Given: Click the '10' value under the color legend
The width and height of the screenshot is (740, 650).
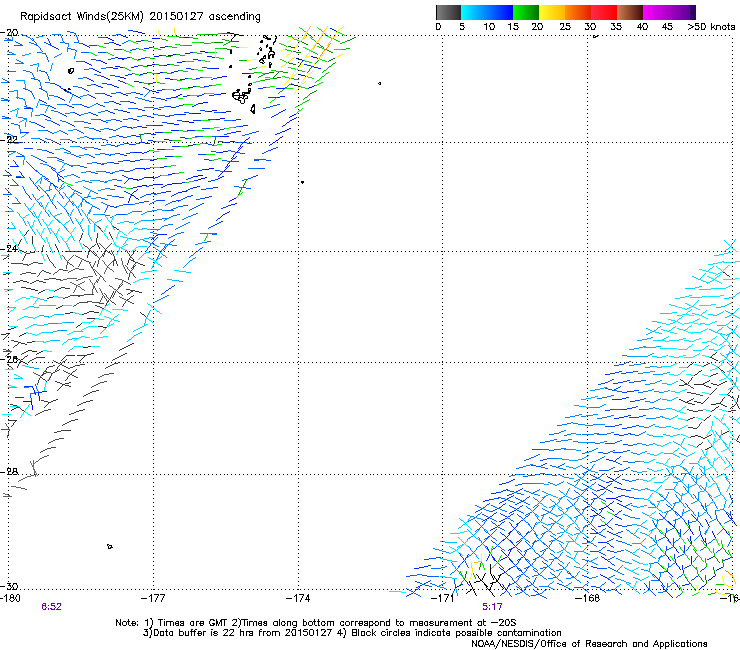Looking at the screenshot, I should pos(489,27).
